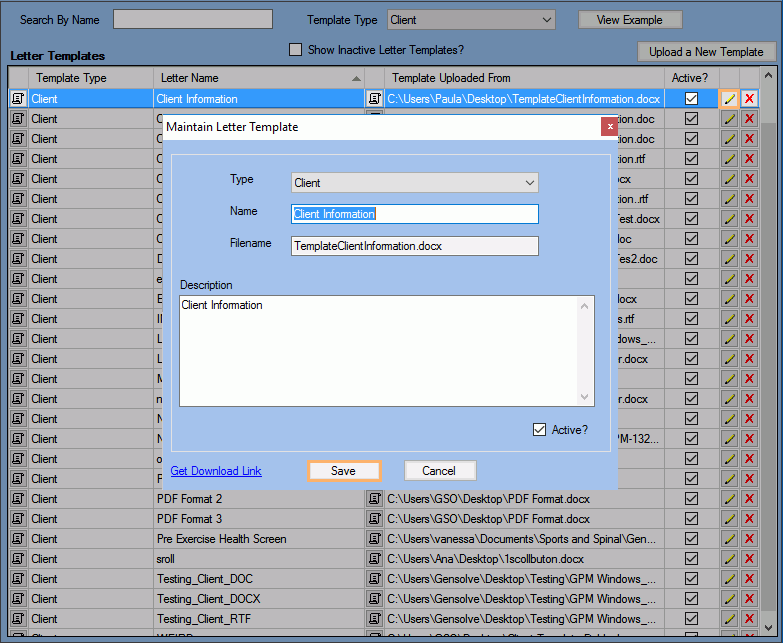Open document icon beside Pre Exercise Health Screen
This screenshot has width=783, height=643.
375,539
